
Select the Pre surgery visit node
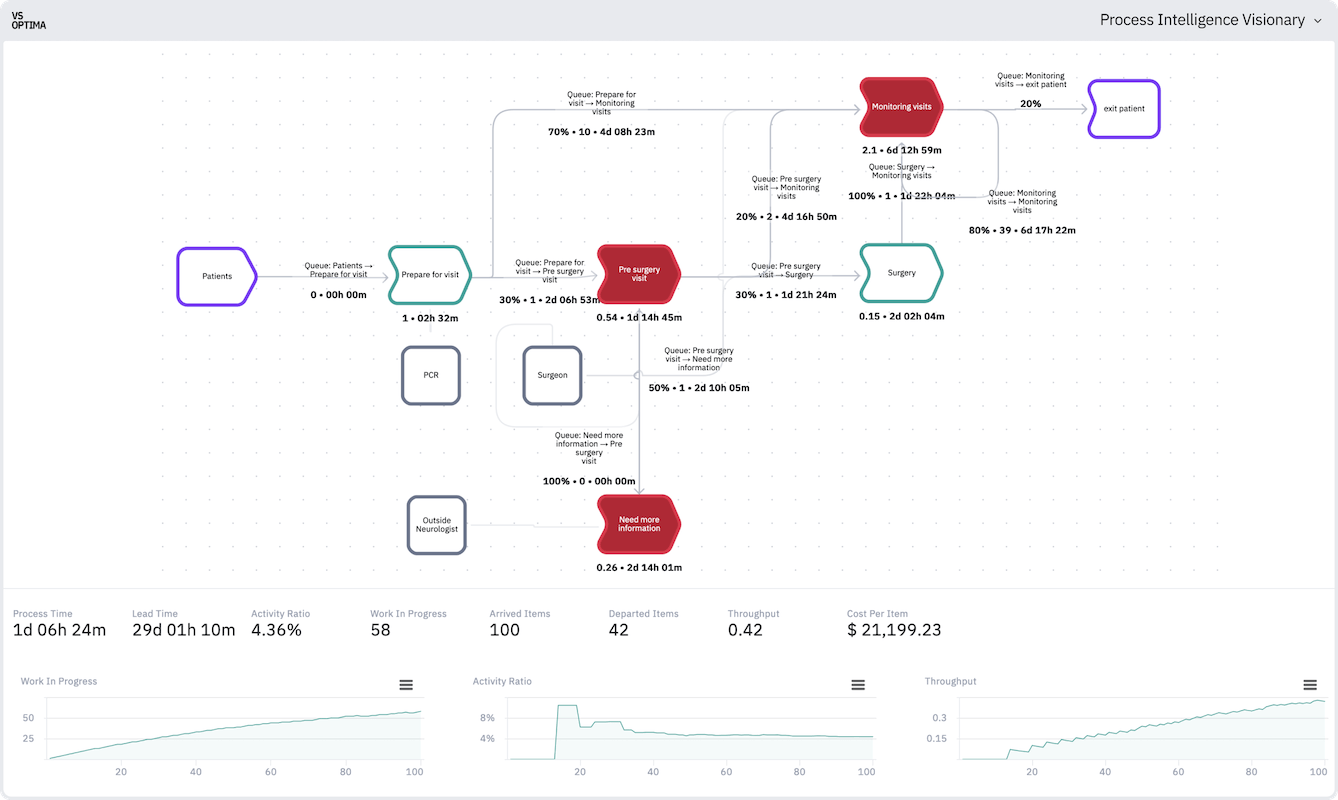[x=637, y=273]
